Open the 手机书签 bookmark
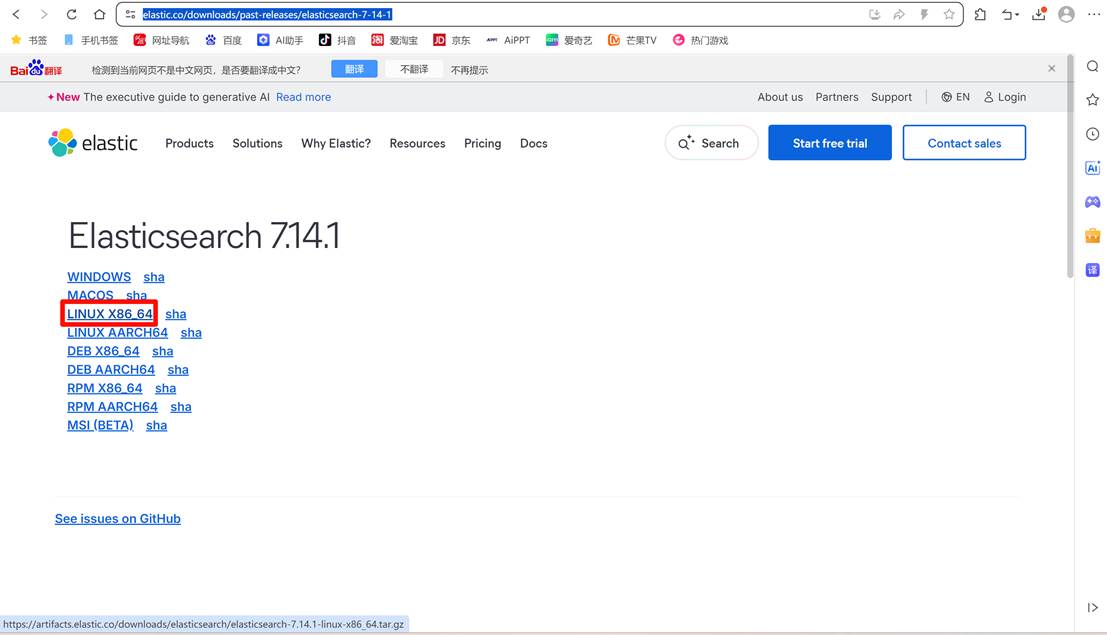The width and height of the screenshot is (1107, 635). coord(91,40)
